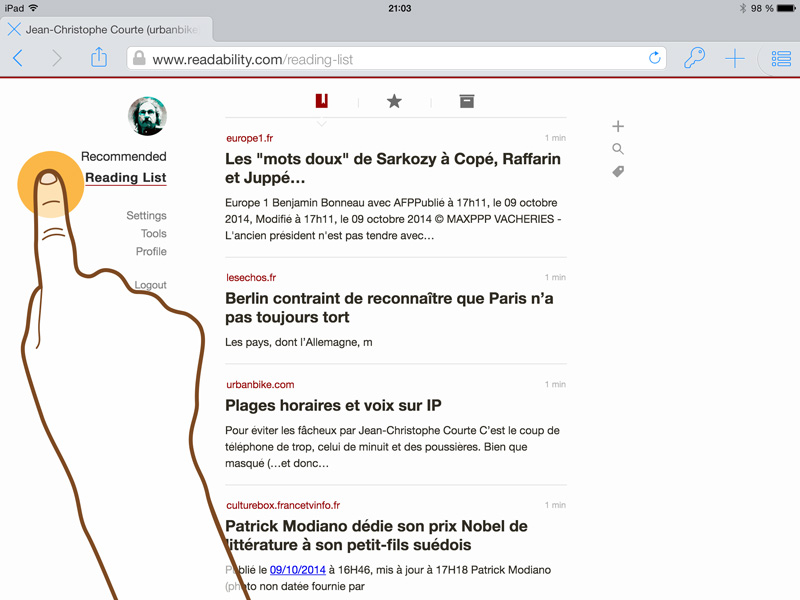Open the browser list menu icon
The width and height of the screenshot is (800, 600).
point(781,59)
